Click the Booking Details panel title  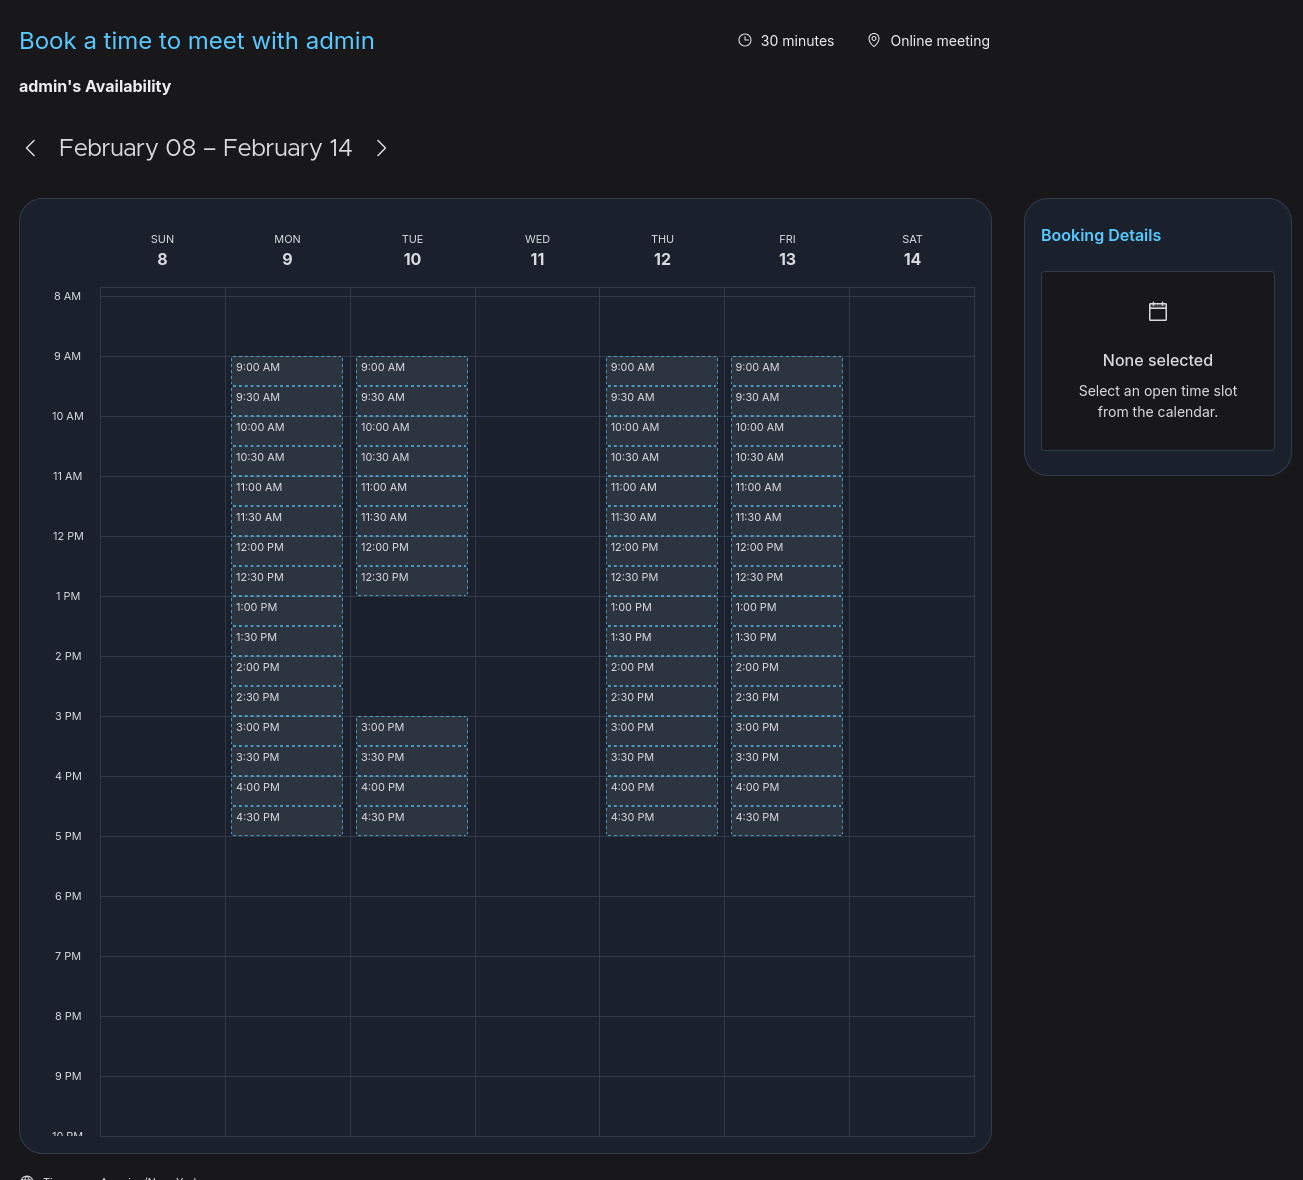[x=1100, y=236]
